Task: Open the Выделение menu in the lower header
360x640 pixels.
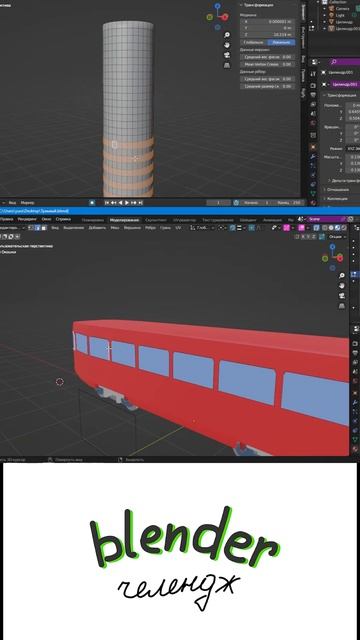Action: point(73,228)
